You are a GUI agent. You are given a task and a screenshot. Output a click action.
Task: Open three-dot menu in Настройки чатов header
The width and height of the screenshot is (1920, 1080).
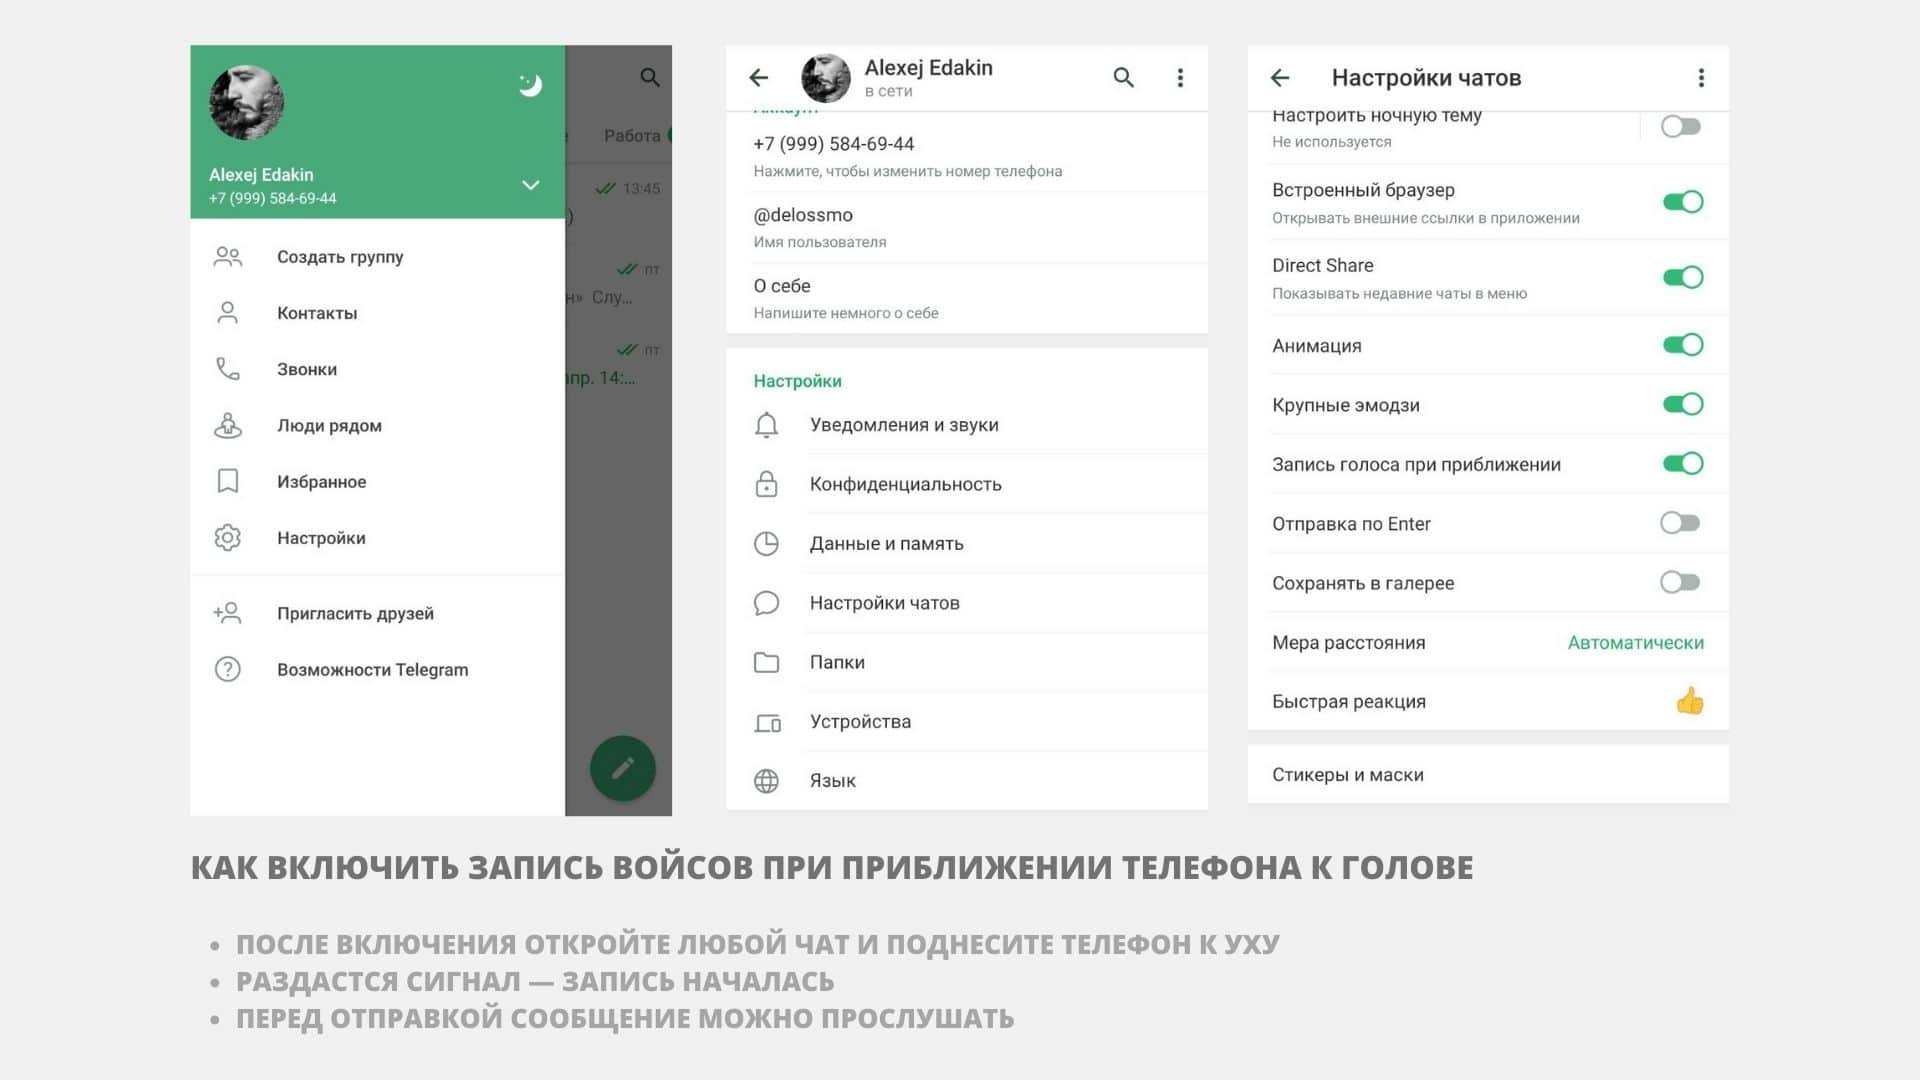(x=1701, y=77)
